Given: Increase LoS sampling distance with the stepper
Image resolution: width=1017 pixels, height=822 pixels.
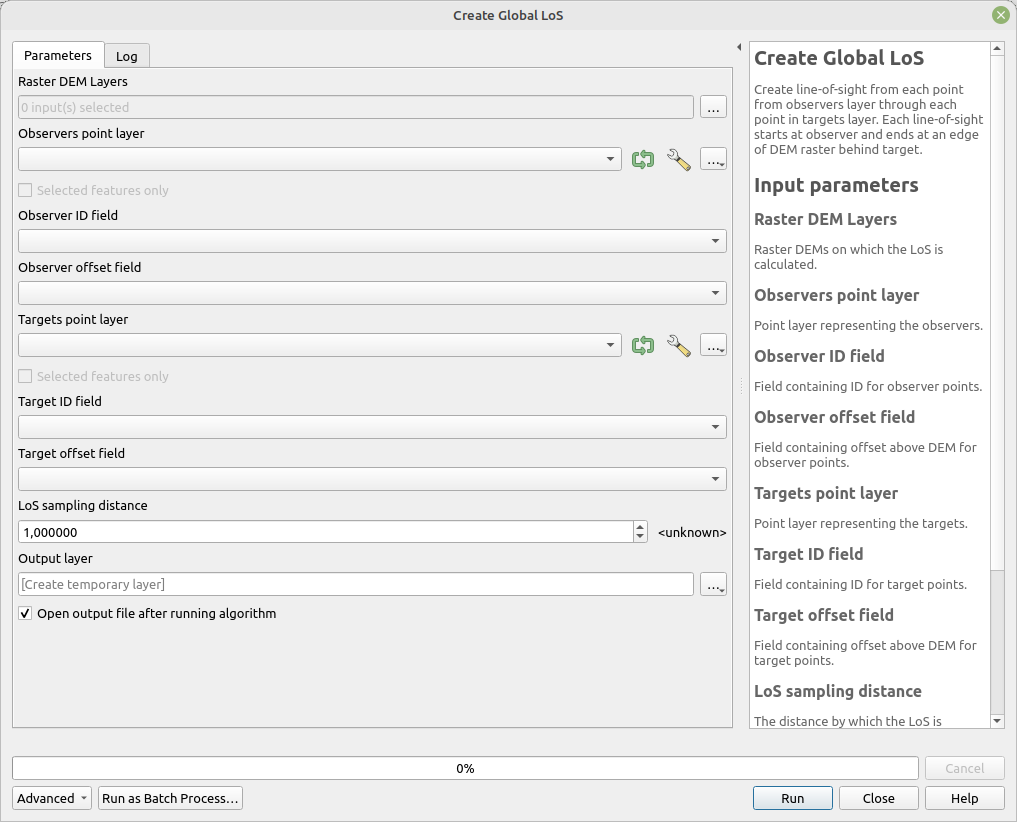Looking at the screenshot, I should (x=639, y=527).
